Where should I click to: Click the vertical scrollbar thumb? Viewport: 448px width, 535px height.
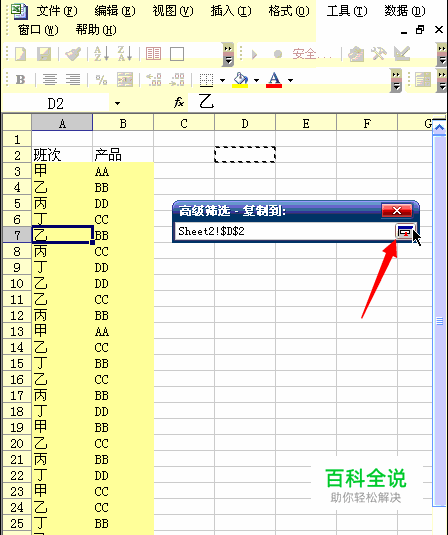coord(439,321)
